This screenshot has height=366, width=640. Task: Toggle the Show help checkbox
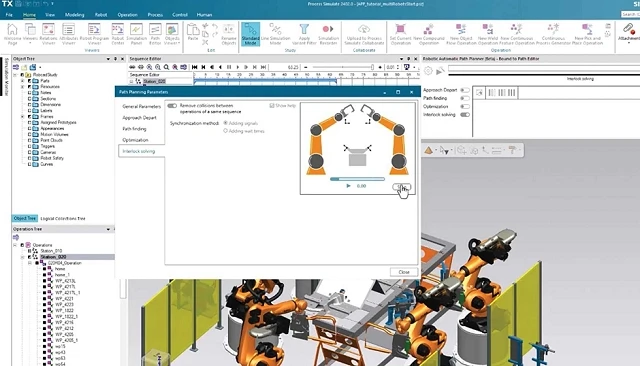(x=272, y=106)
